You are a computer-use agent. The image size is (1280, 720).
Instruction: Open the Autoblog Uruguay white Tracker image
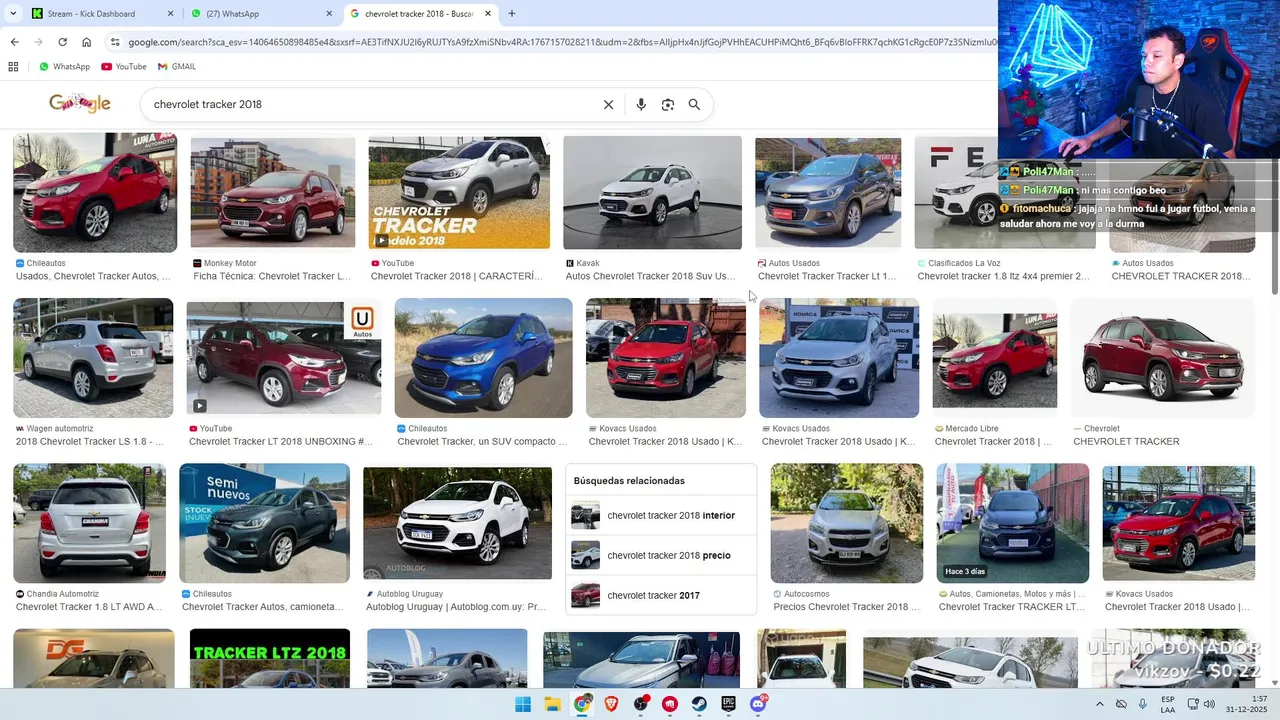[457, 523]
